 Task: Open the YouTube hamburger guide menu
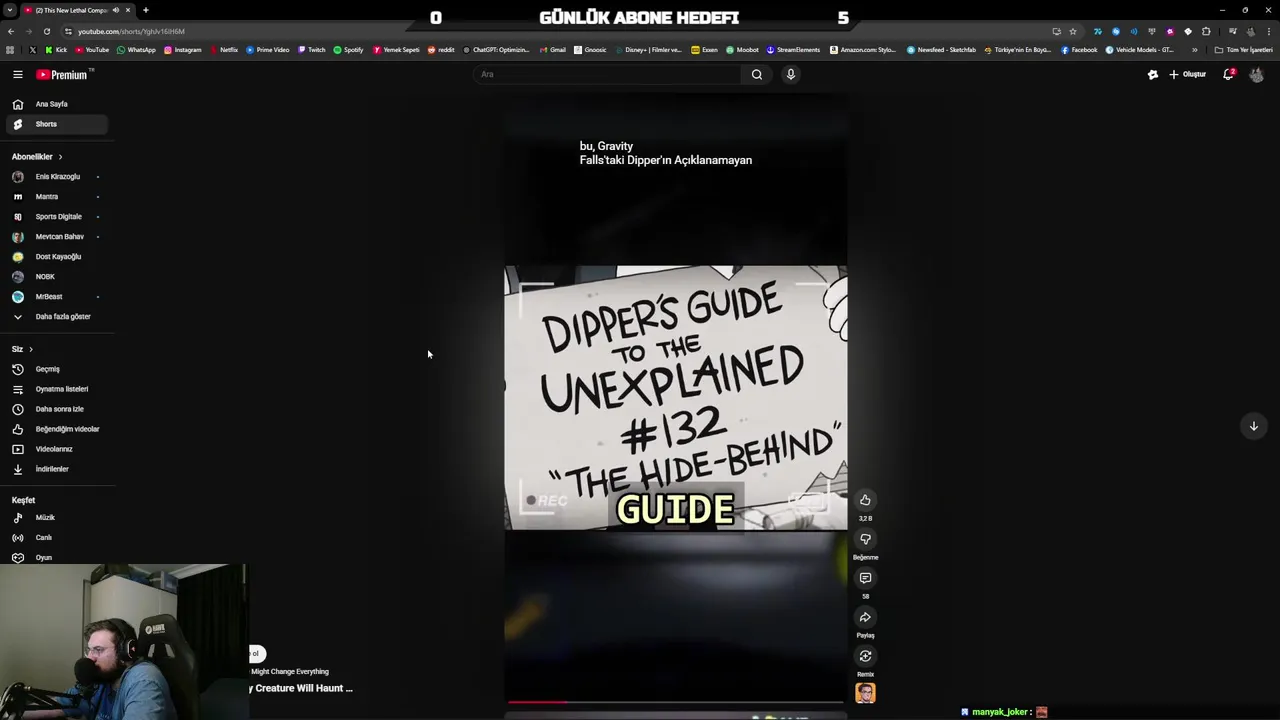point(17,74)
